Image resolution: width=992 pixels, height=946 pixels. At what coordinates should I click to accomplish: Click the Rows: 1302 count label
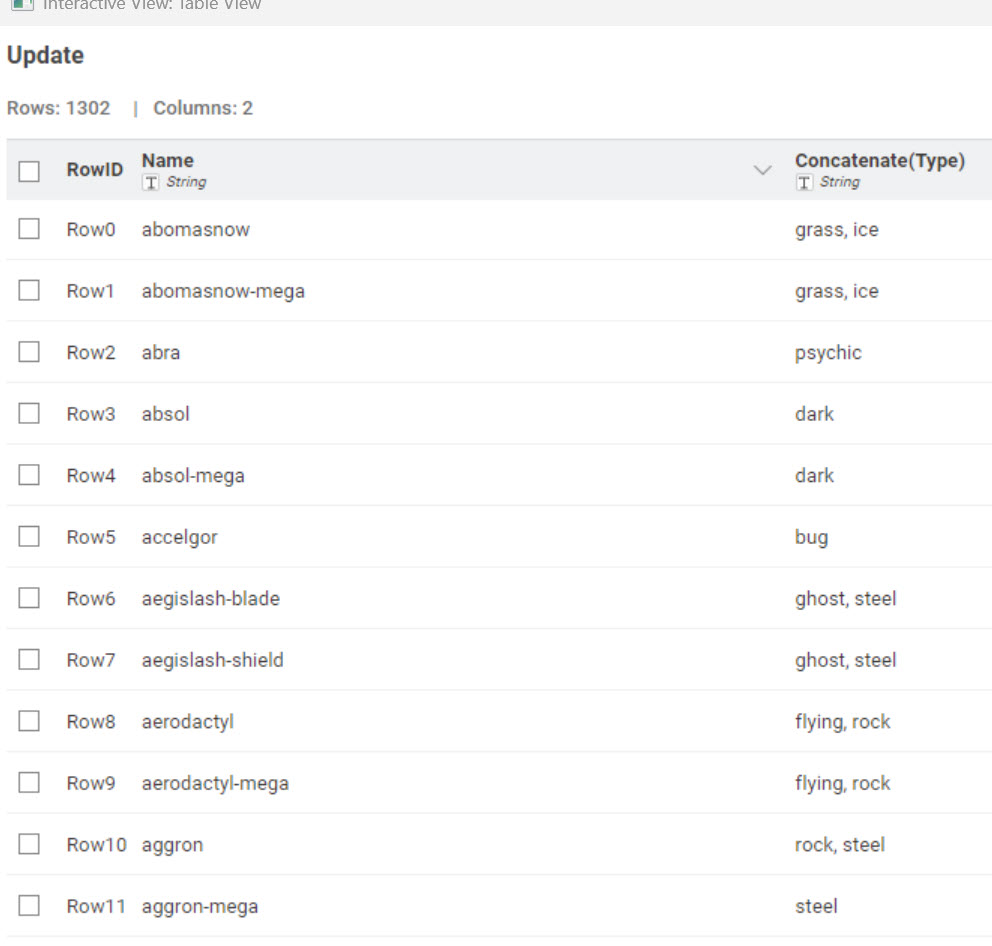(59, 108)
